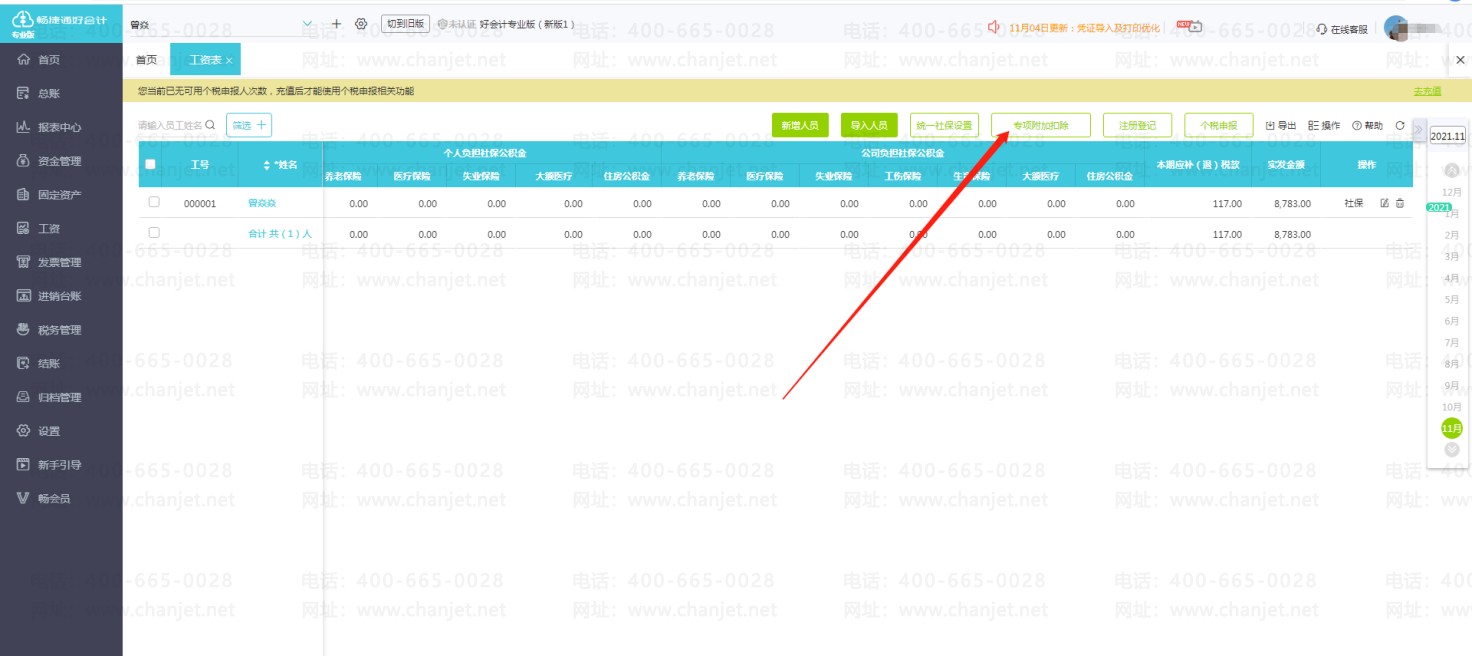
Task: Click the search magnifier in the employee name box
Action: (x=210, y=125)
